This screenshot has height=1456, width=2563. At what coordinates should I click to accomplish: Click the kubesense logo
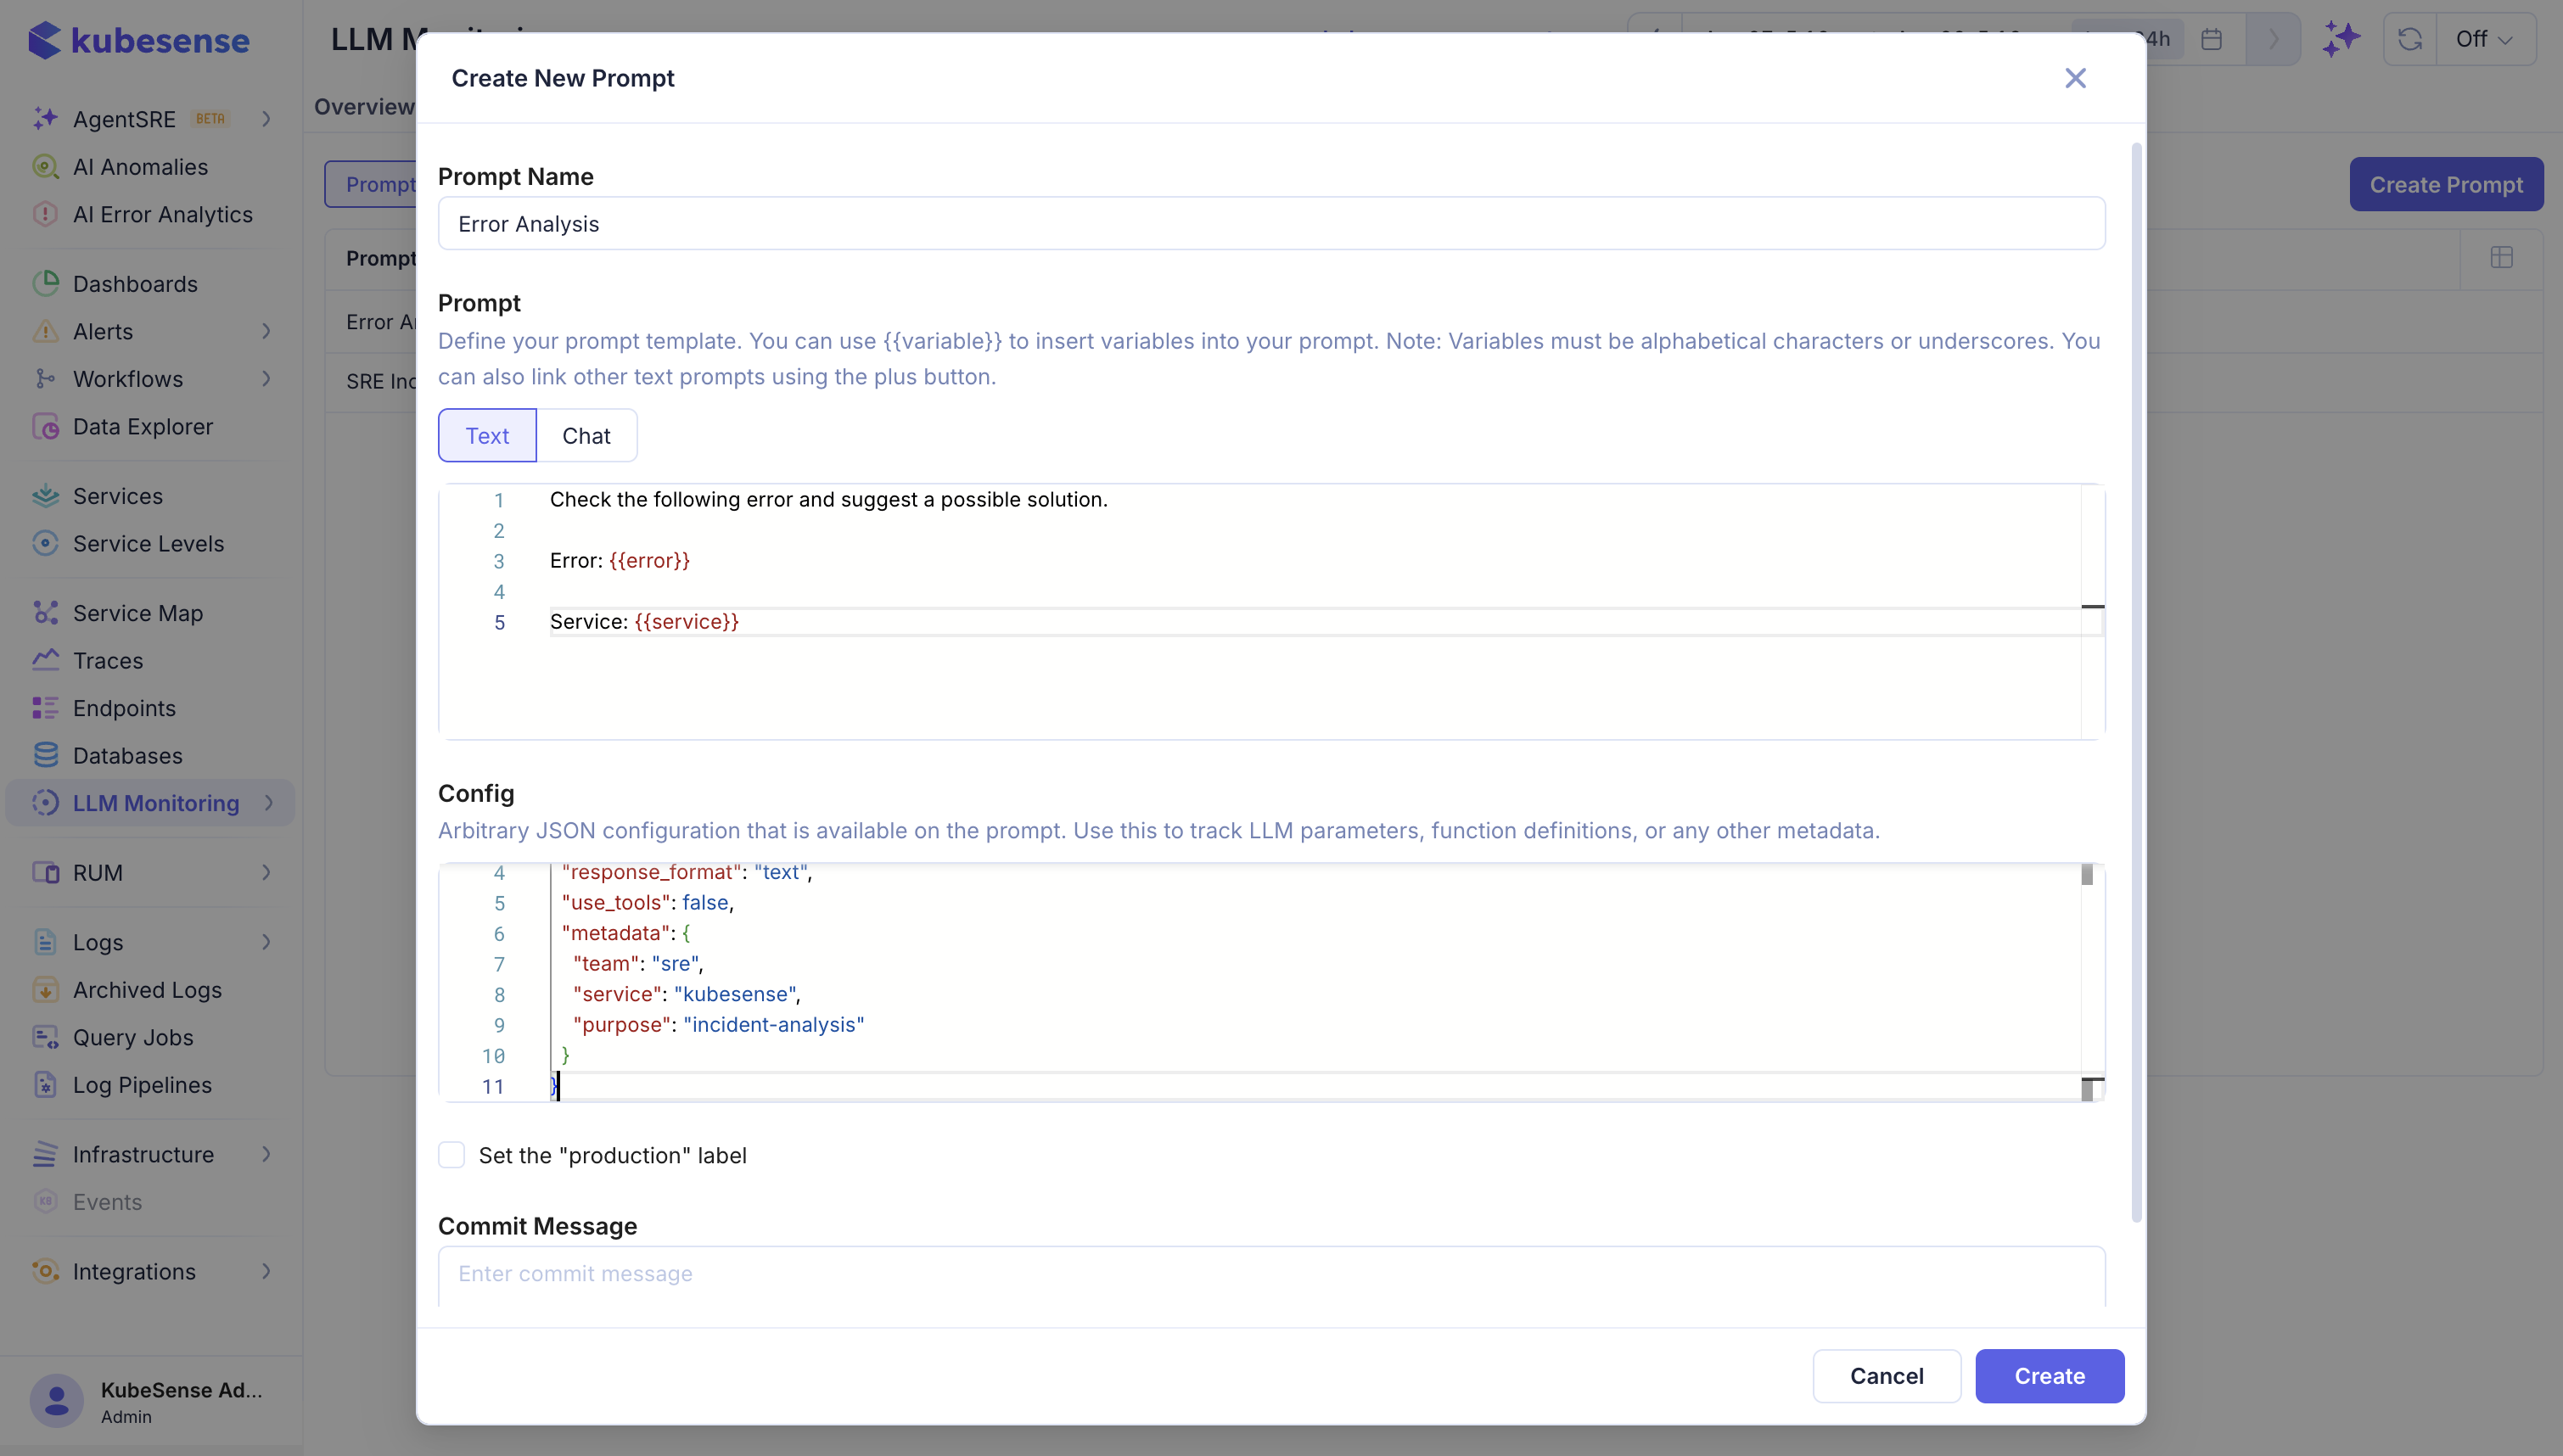(138, 40)
